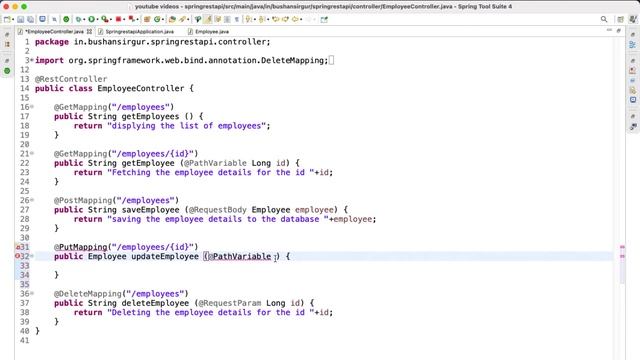This screenshot has height=360, width=640.
Task: Open the dropdown arrow beside the Debug icon
Action: tap(84, 19)
